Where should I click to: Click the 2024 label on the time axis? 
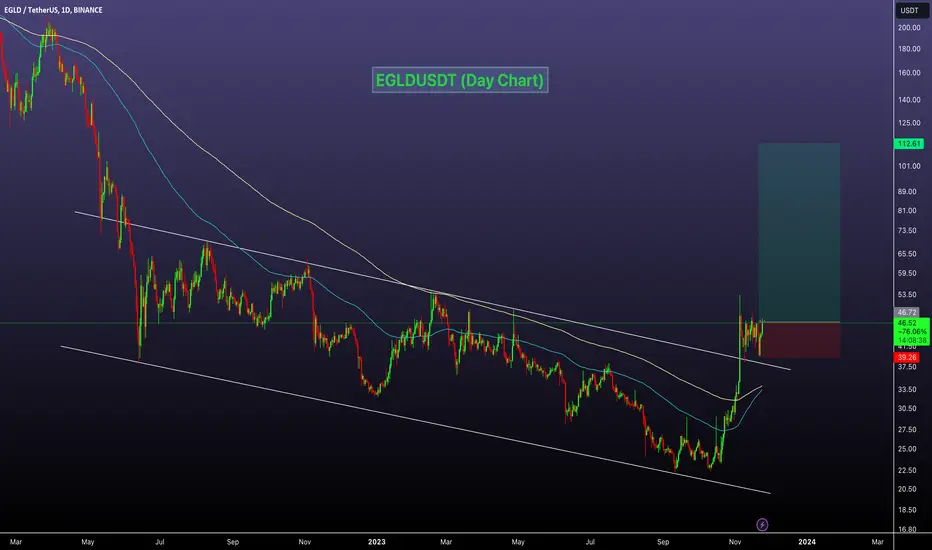point(807,542)
